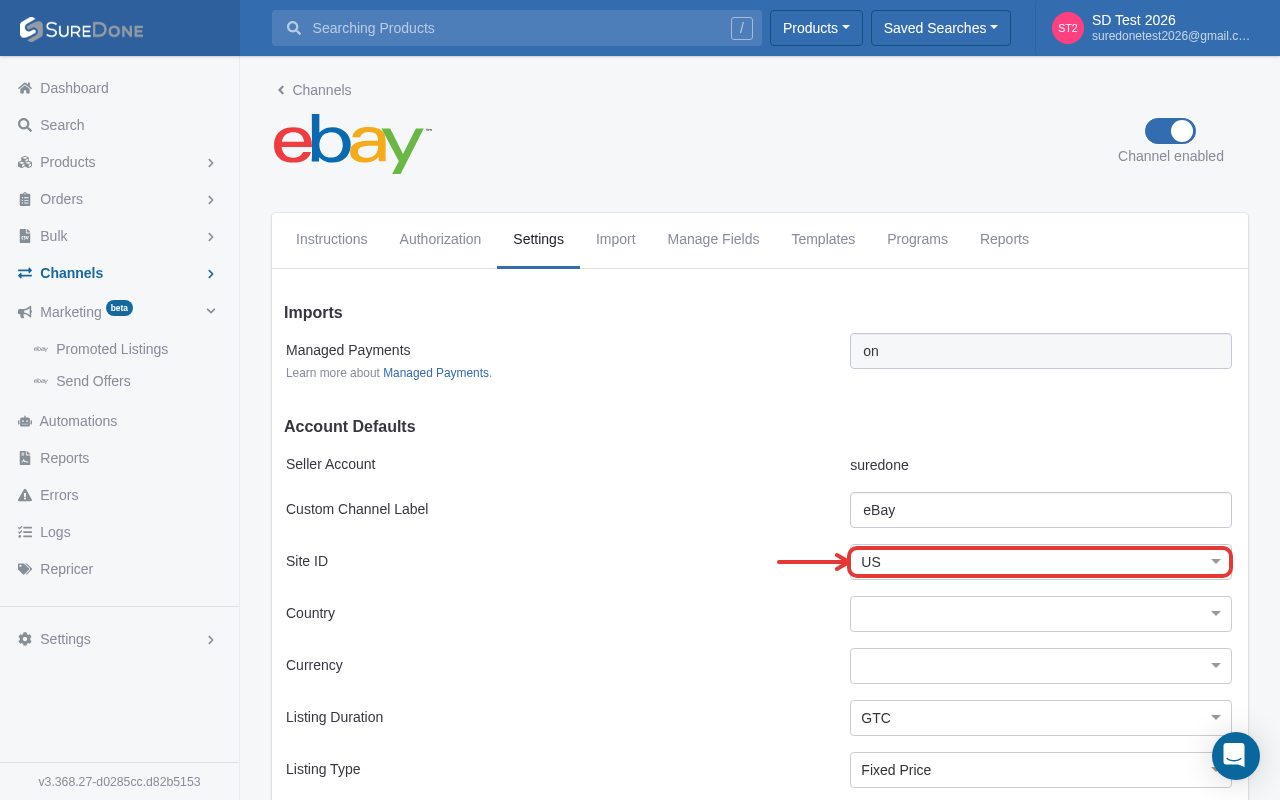Switch to the Authorization tab
The height and width of the screenshot is (800, 1280).
point(440,239)
